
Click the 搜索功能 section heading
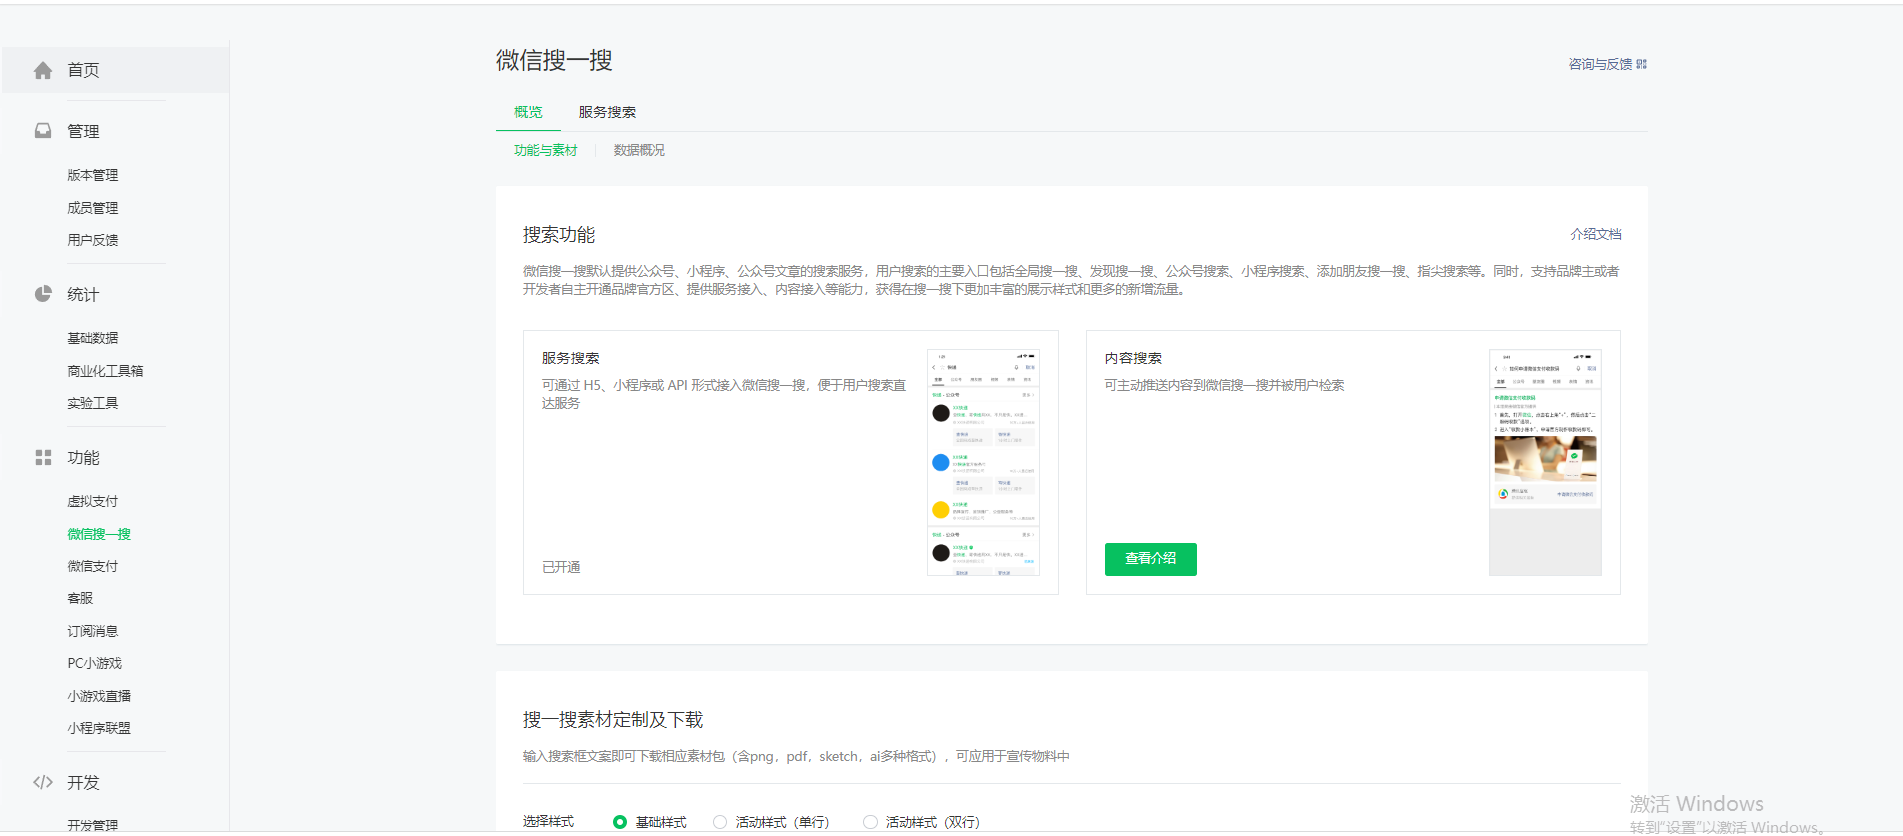tap(559, 235)
